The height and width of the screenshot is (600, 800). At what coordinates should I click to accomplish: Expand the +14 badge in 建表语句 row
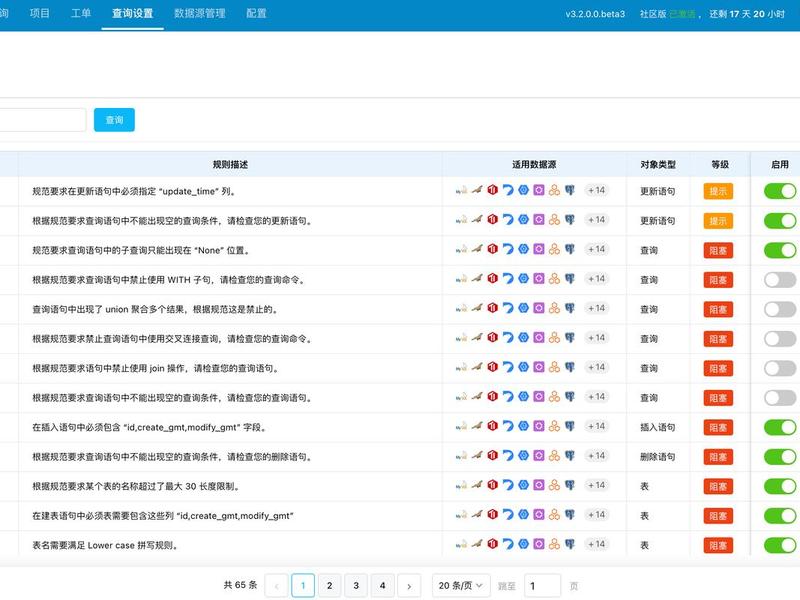596,515
